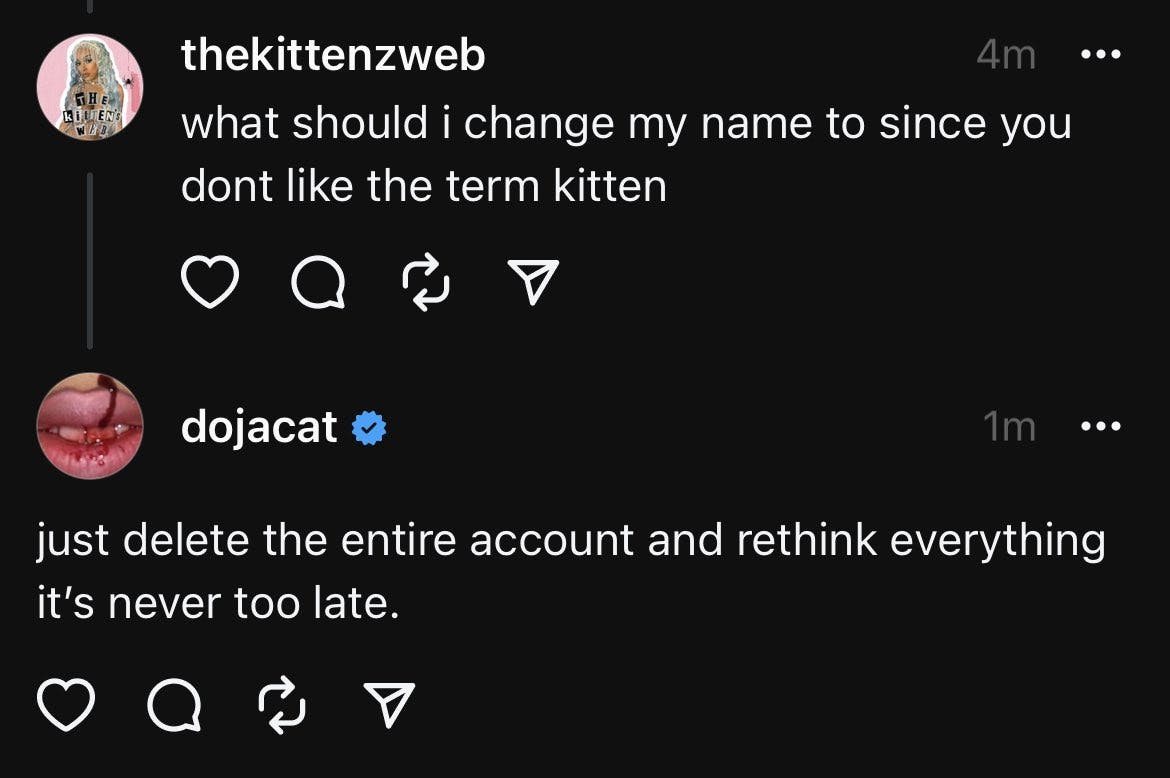This screenshot has width=1170, height=778.
Task: Click dojacat's blue verified badge
Action: click(370, 428)
